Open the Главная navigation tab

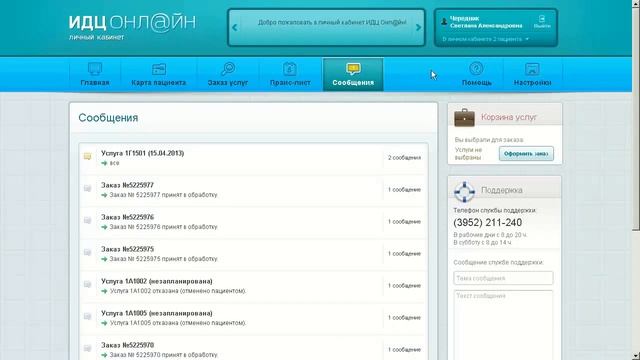coord(95,74)
